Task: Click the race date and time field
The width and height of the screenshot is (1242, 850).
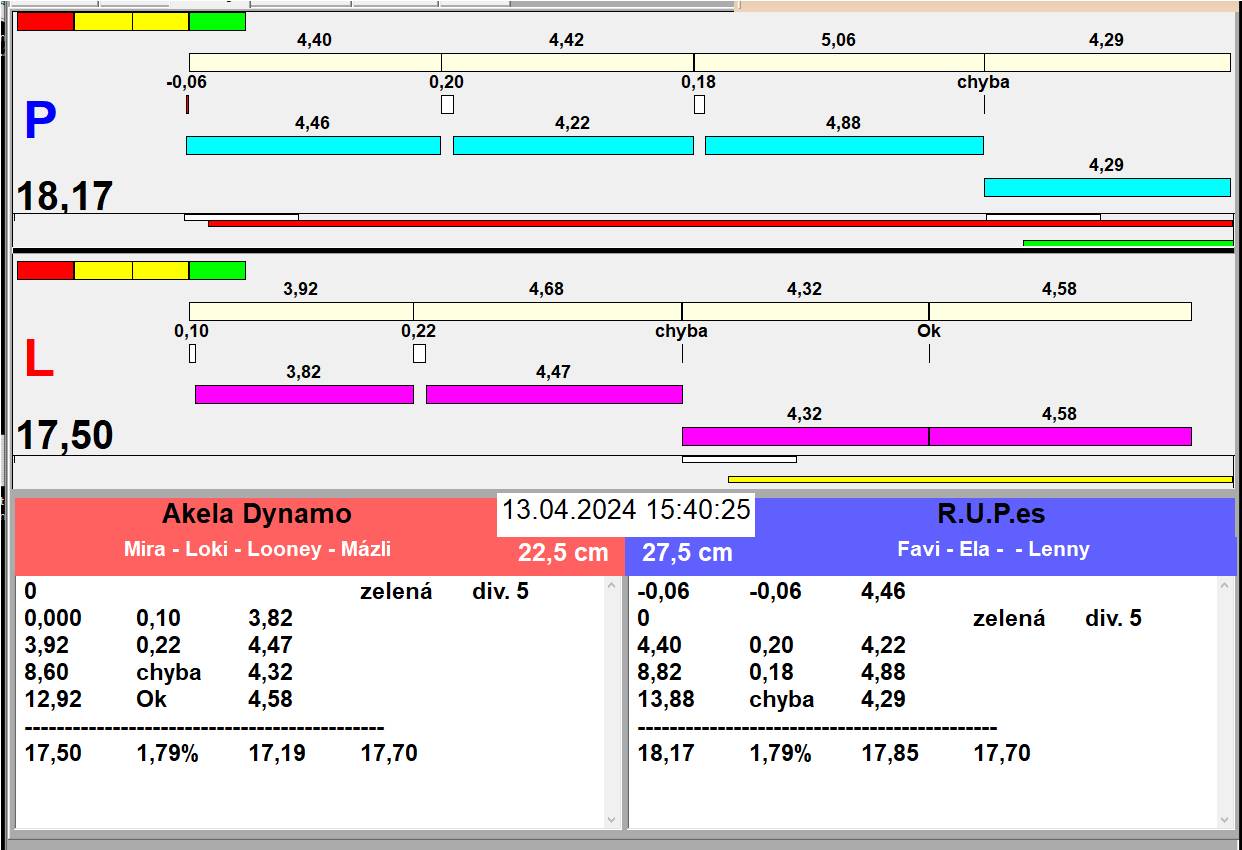Action: click(626, 510)
